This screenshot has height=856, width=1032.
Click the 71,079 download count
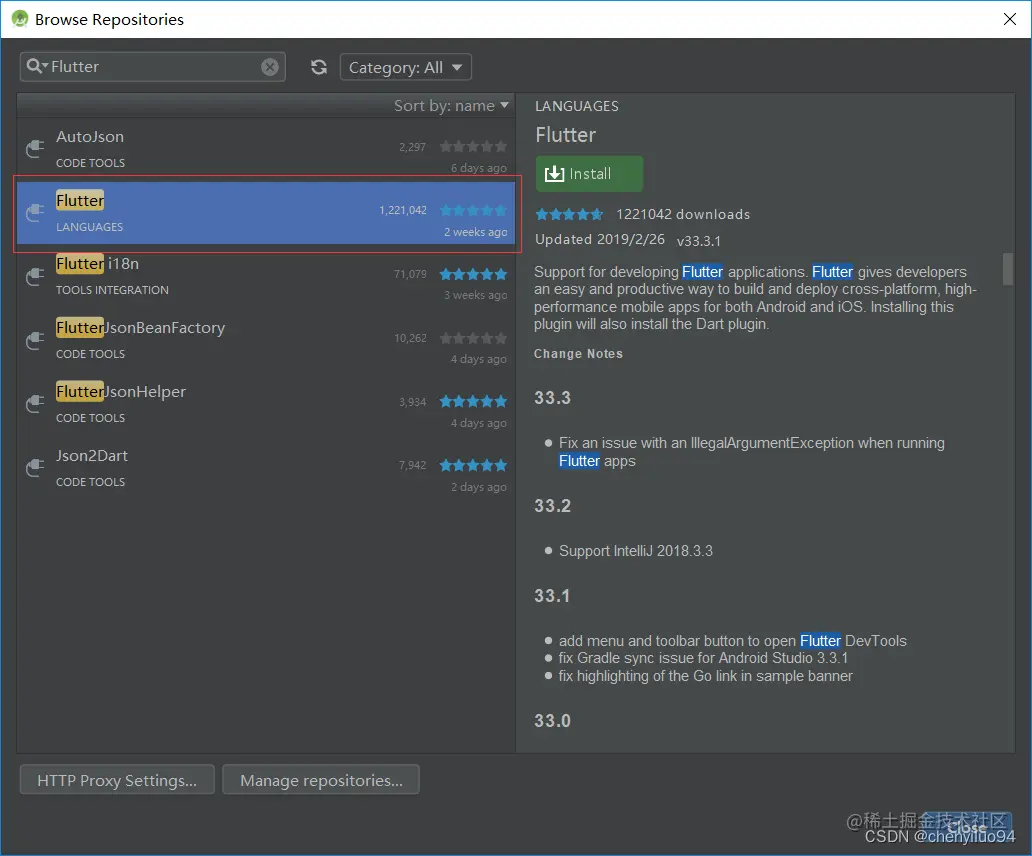(410, 274)
